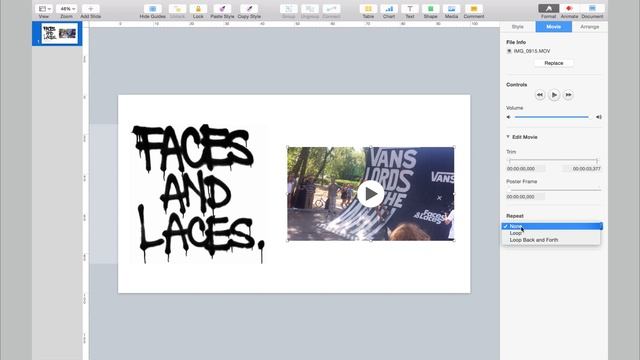
Task: Open the Animate inspector
Action: point(569,9)
